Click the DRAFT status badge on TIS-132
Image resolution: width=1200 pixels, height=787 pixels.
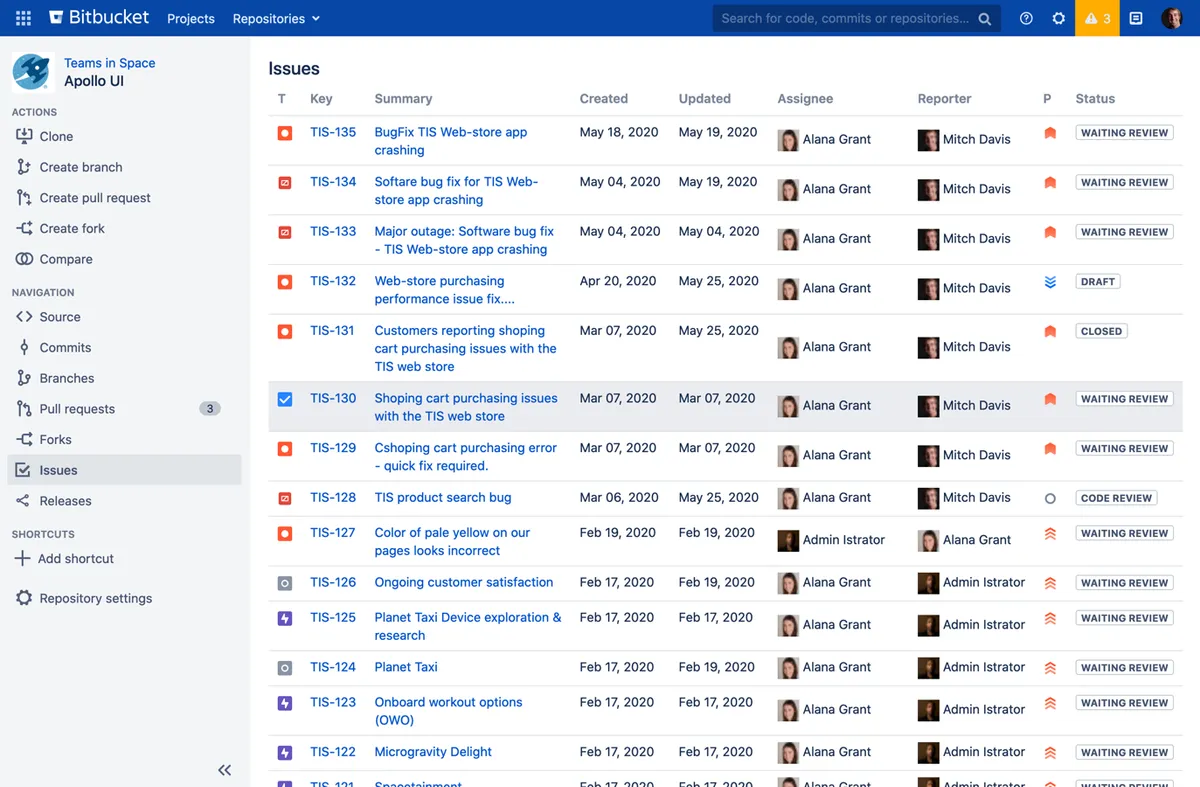click(1098, 282)
